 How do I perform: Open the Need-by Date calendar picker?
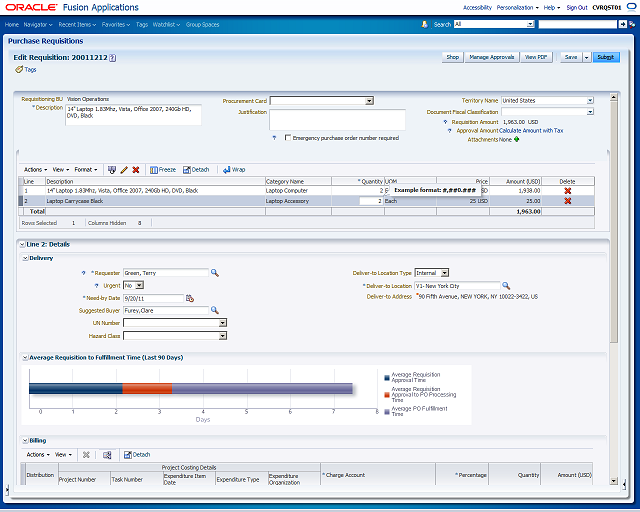coord(190,298)
